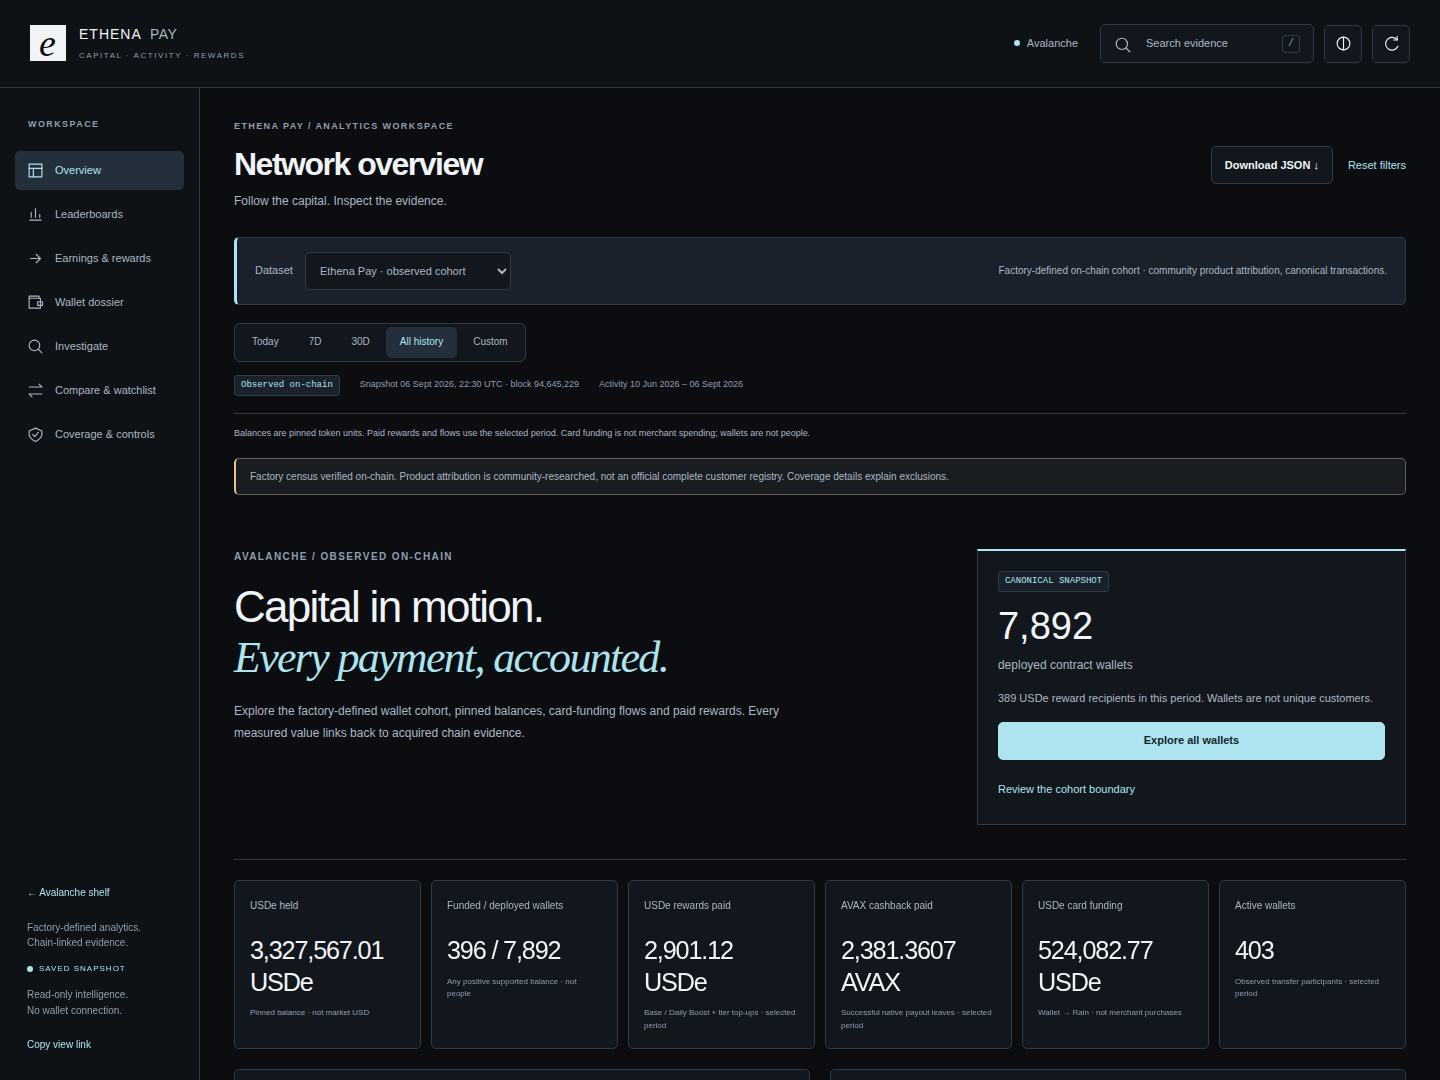Click the Leaderboards bar chart icon

coord(36,214)
